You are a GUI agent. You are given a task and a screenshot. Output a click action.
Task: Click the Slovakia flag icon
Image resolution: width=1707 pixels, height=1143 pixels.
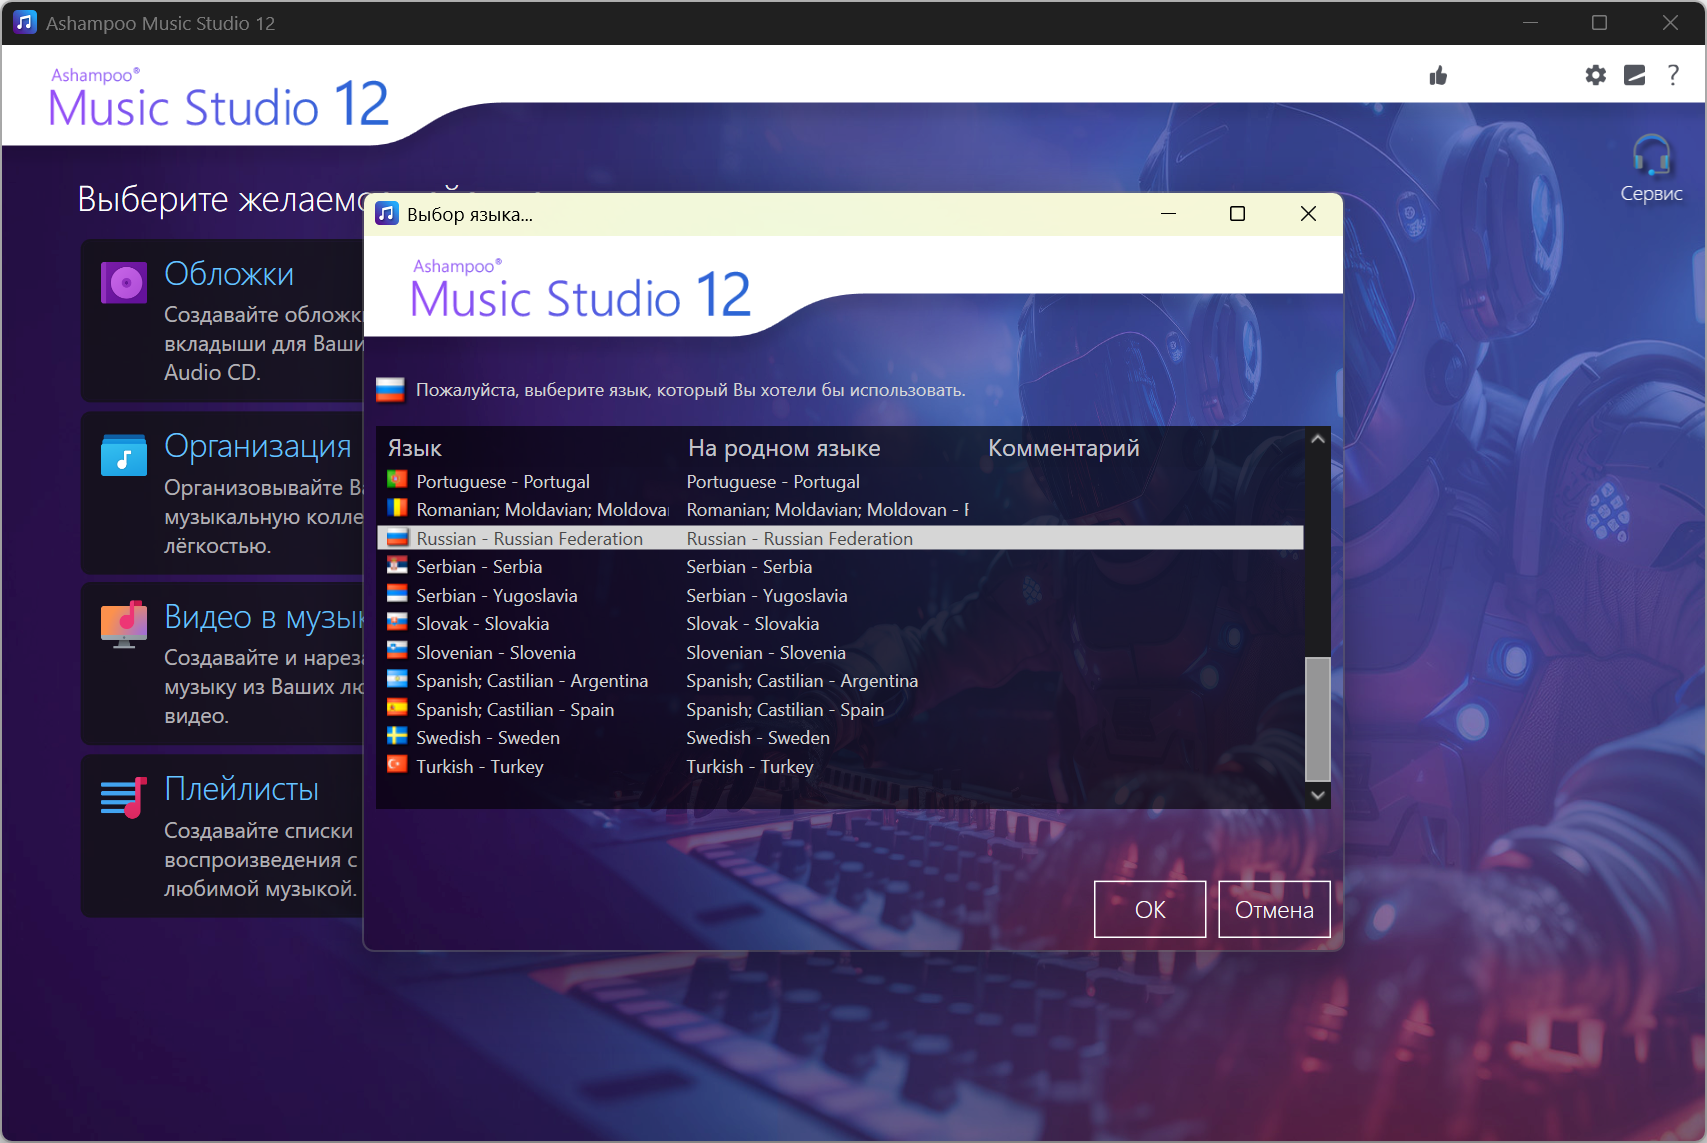tap(397, 622)
